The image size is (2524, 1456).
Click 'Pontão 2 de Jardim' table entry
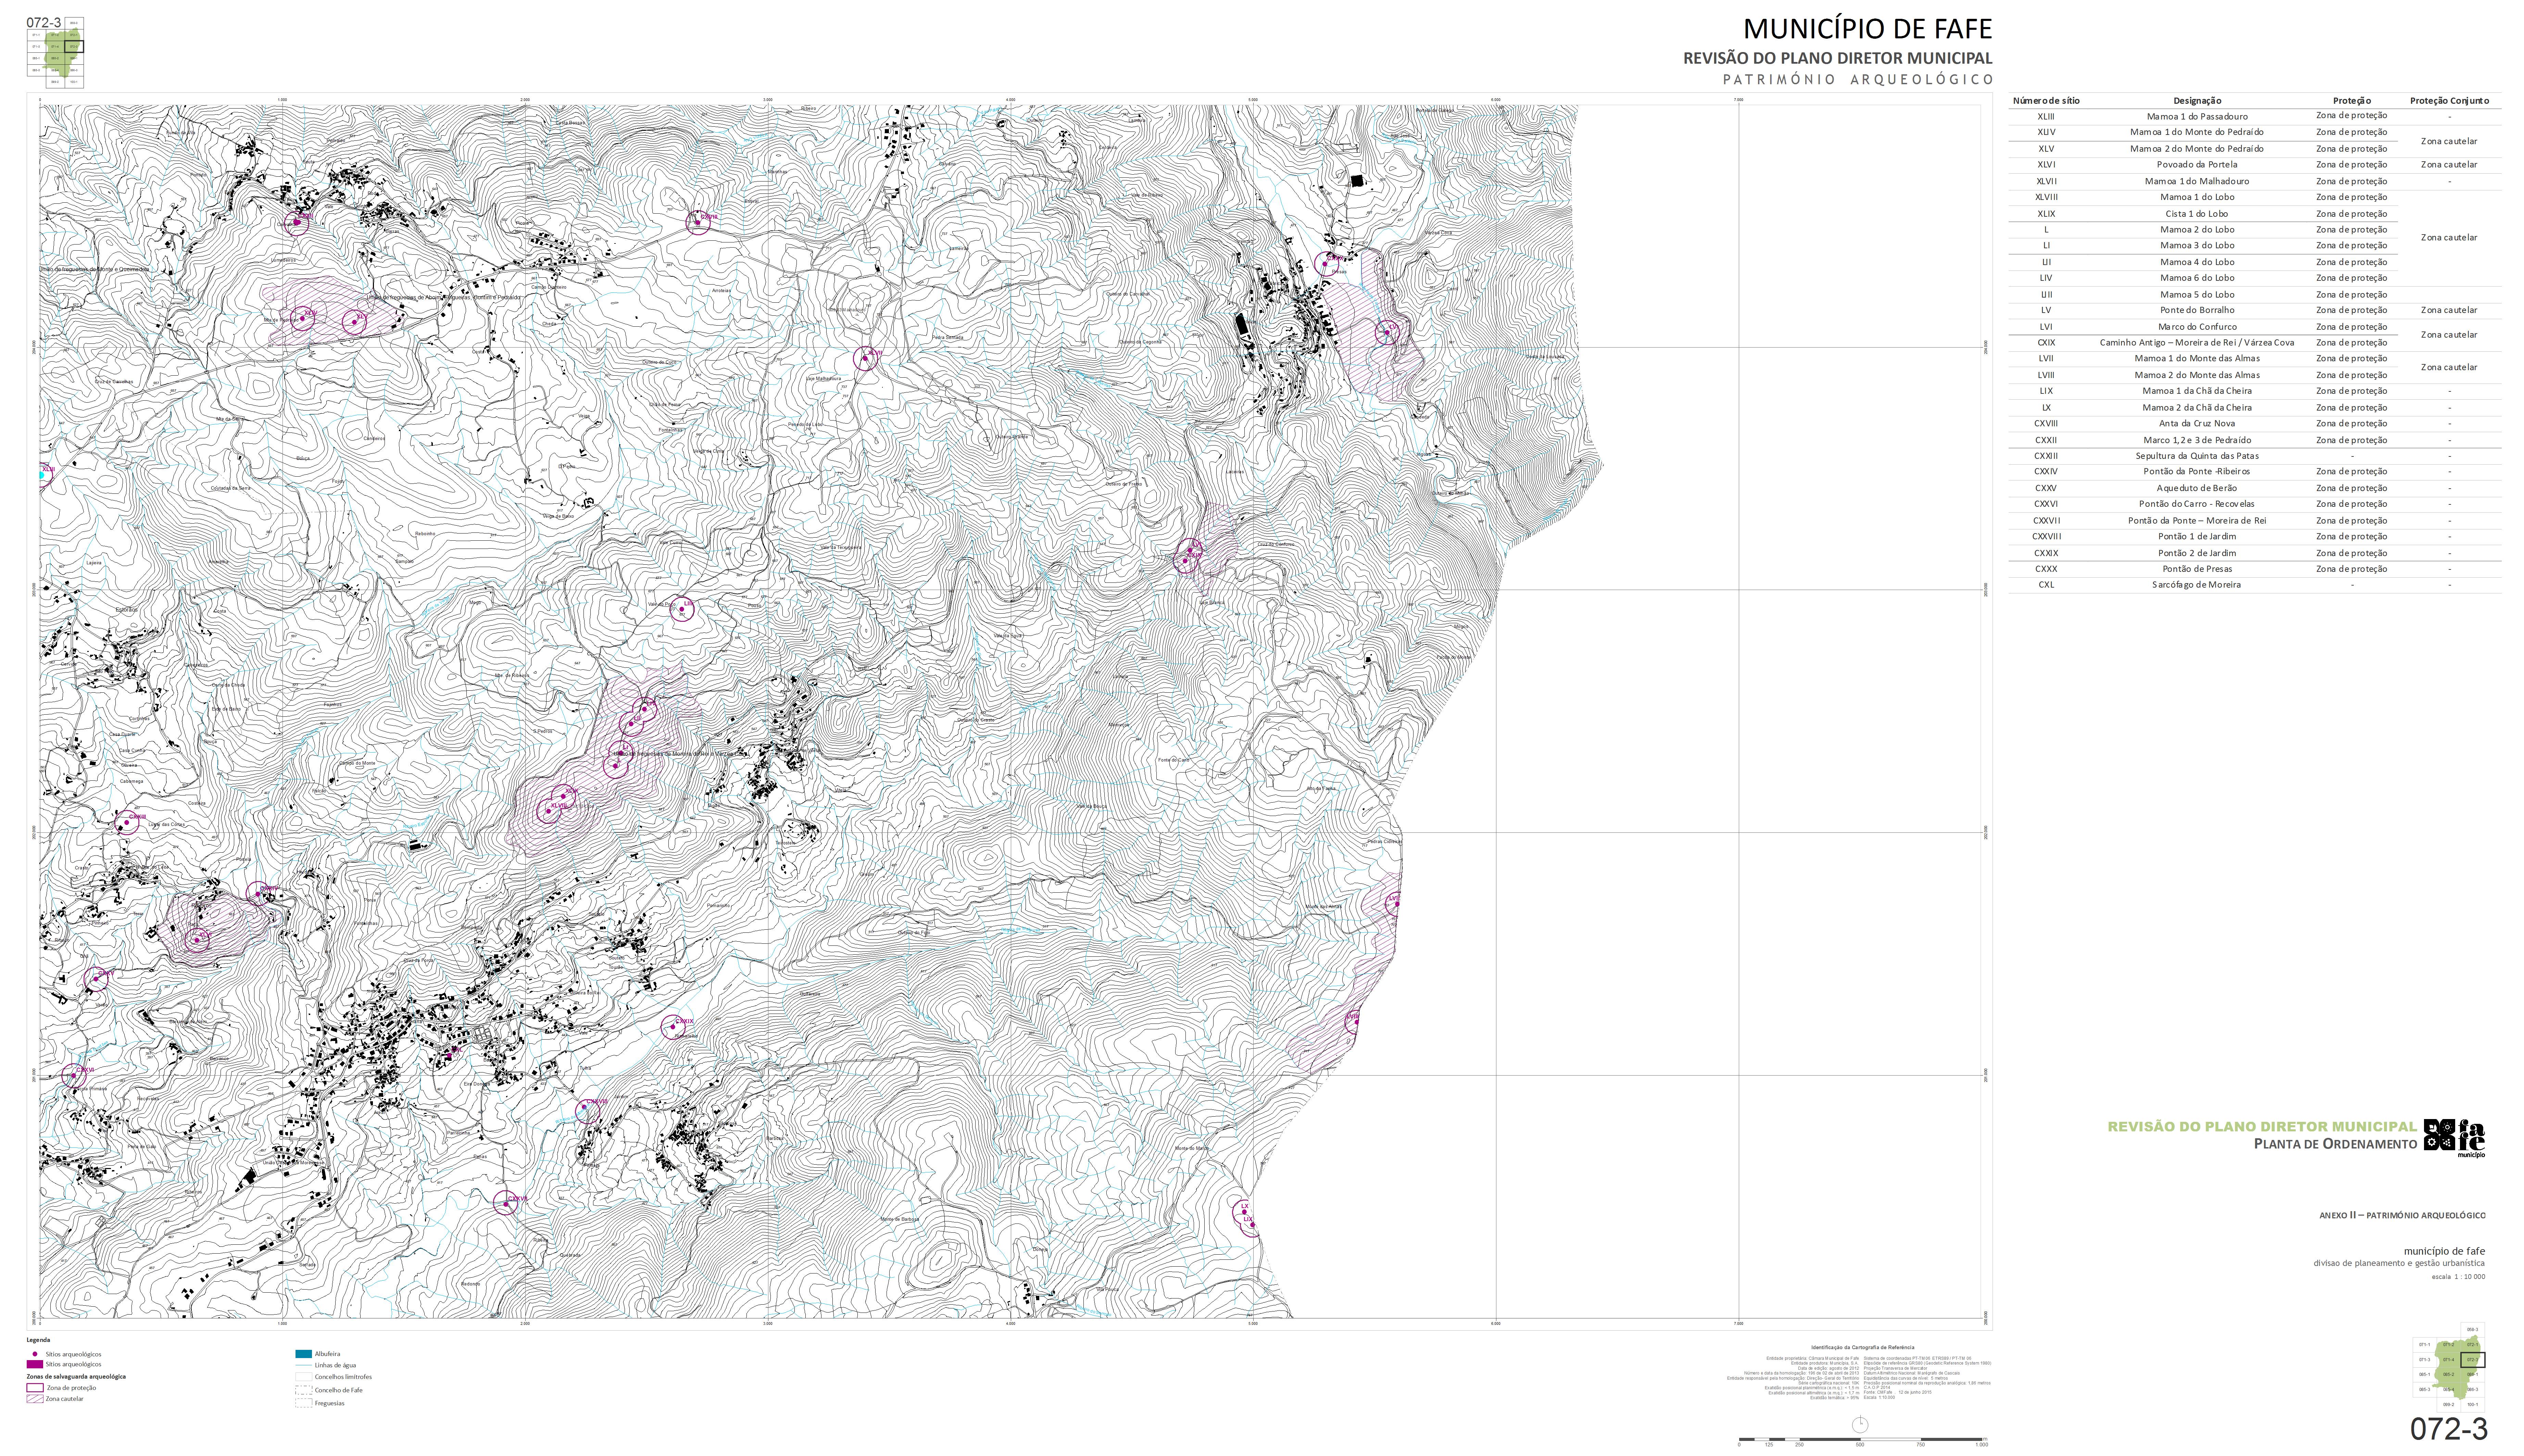pos(2197,553)
